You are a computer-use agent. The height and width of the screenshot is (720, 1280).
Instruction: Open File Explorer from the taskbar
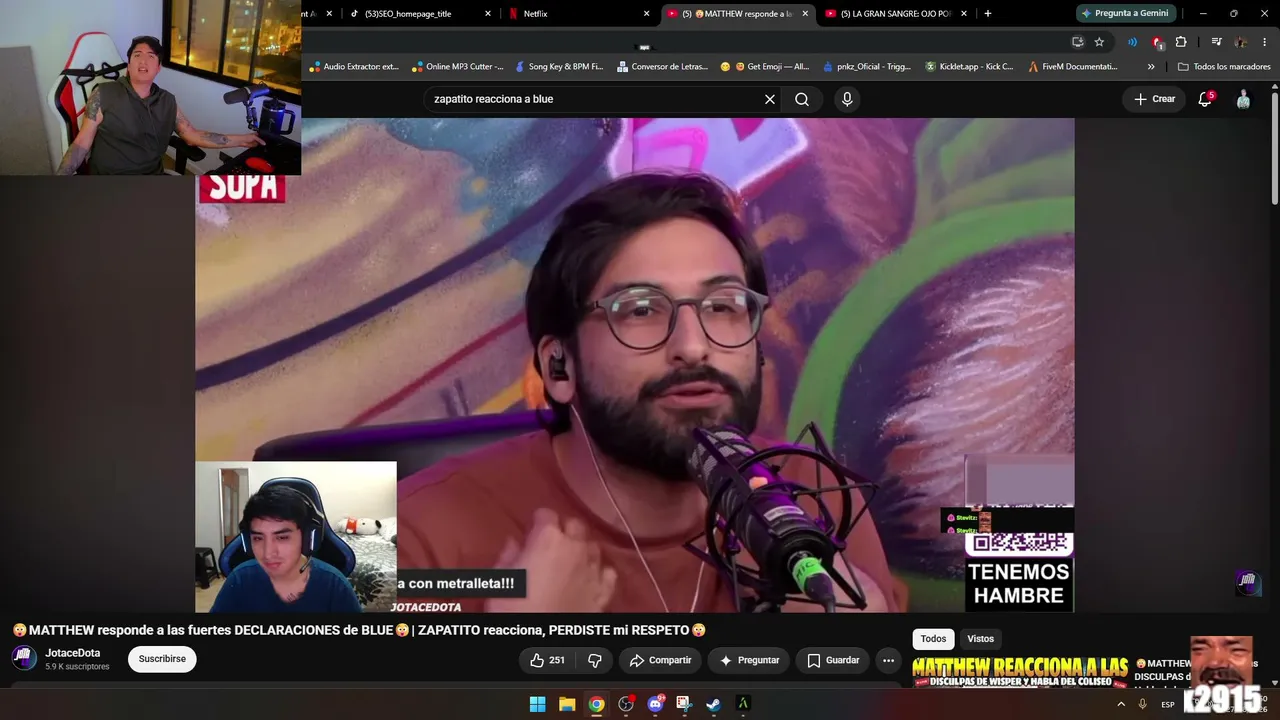567,704
